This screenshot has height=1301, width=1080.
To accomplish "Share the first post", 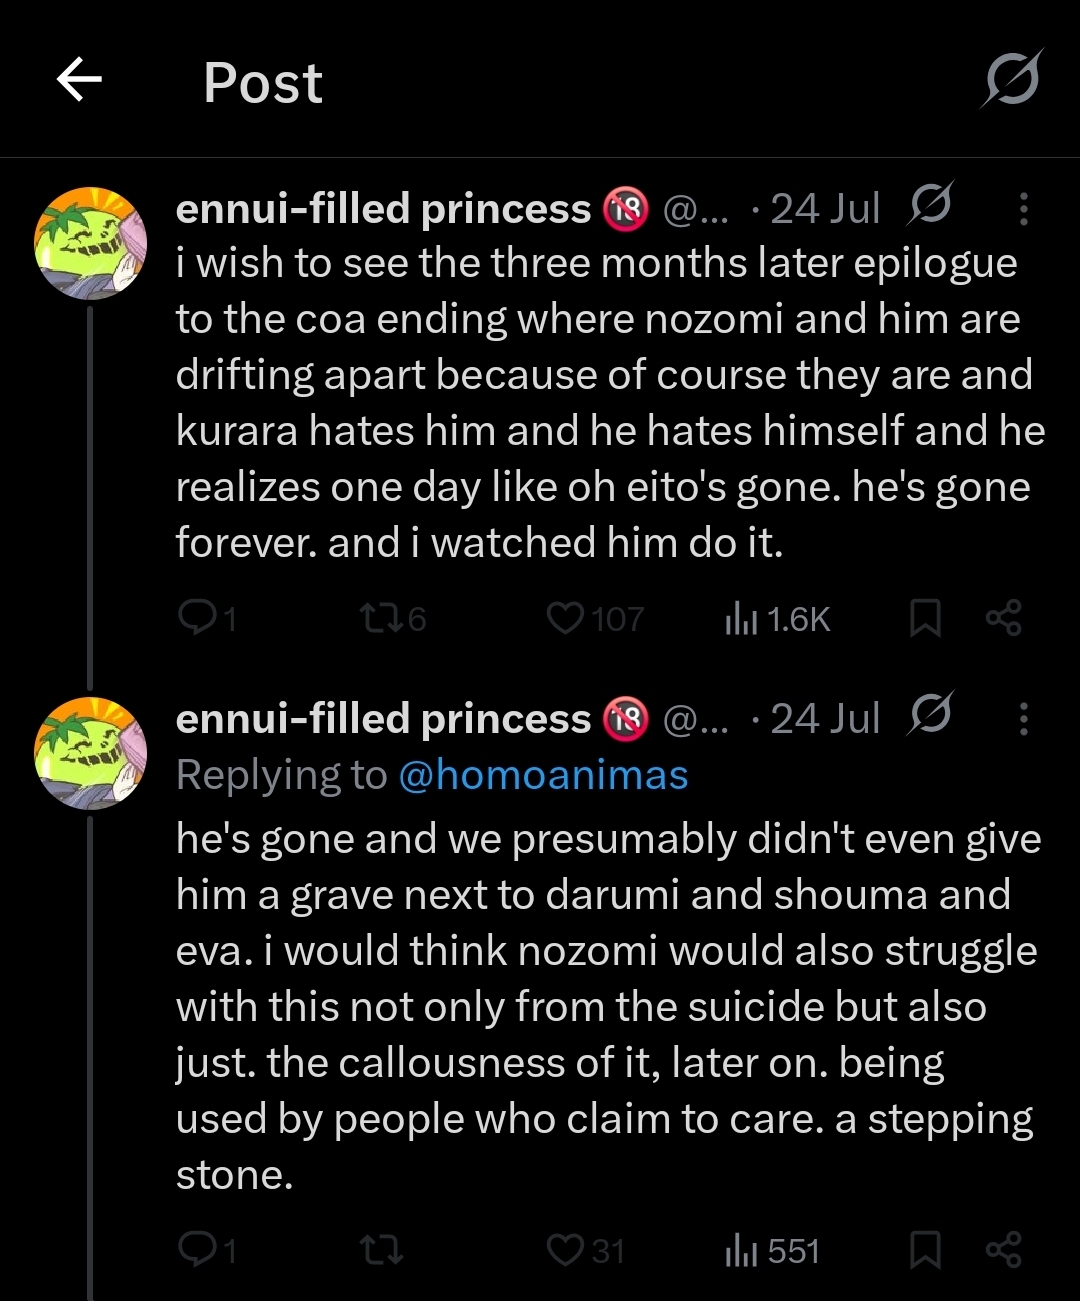I will point(1003,618).
